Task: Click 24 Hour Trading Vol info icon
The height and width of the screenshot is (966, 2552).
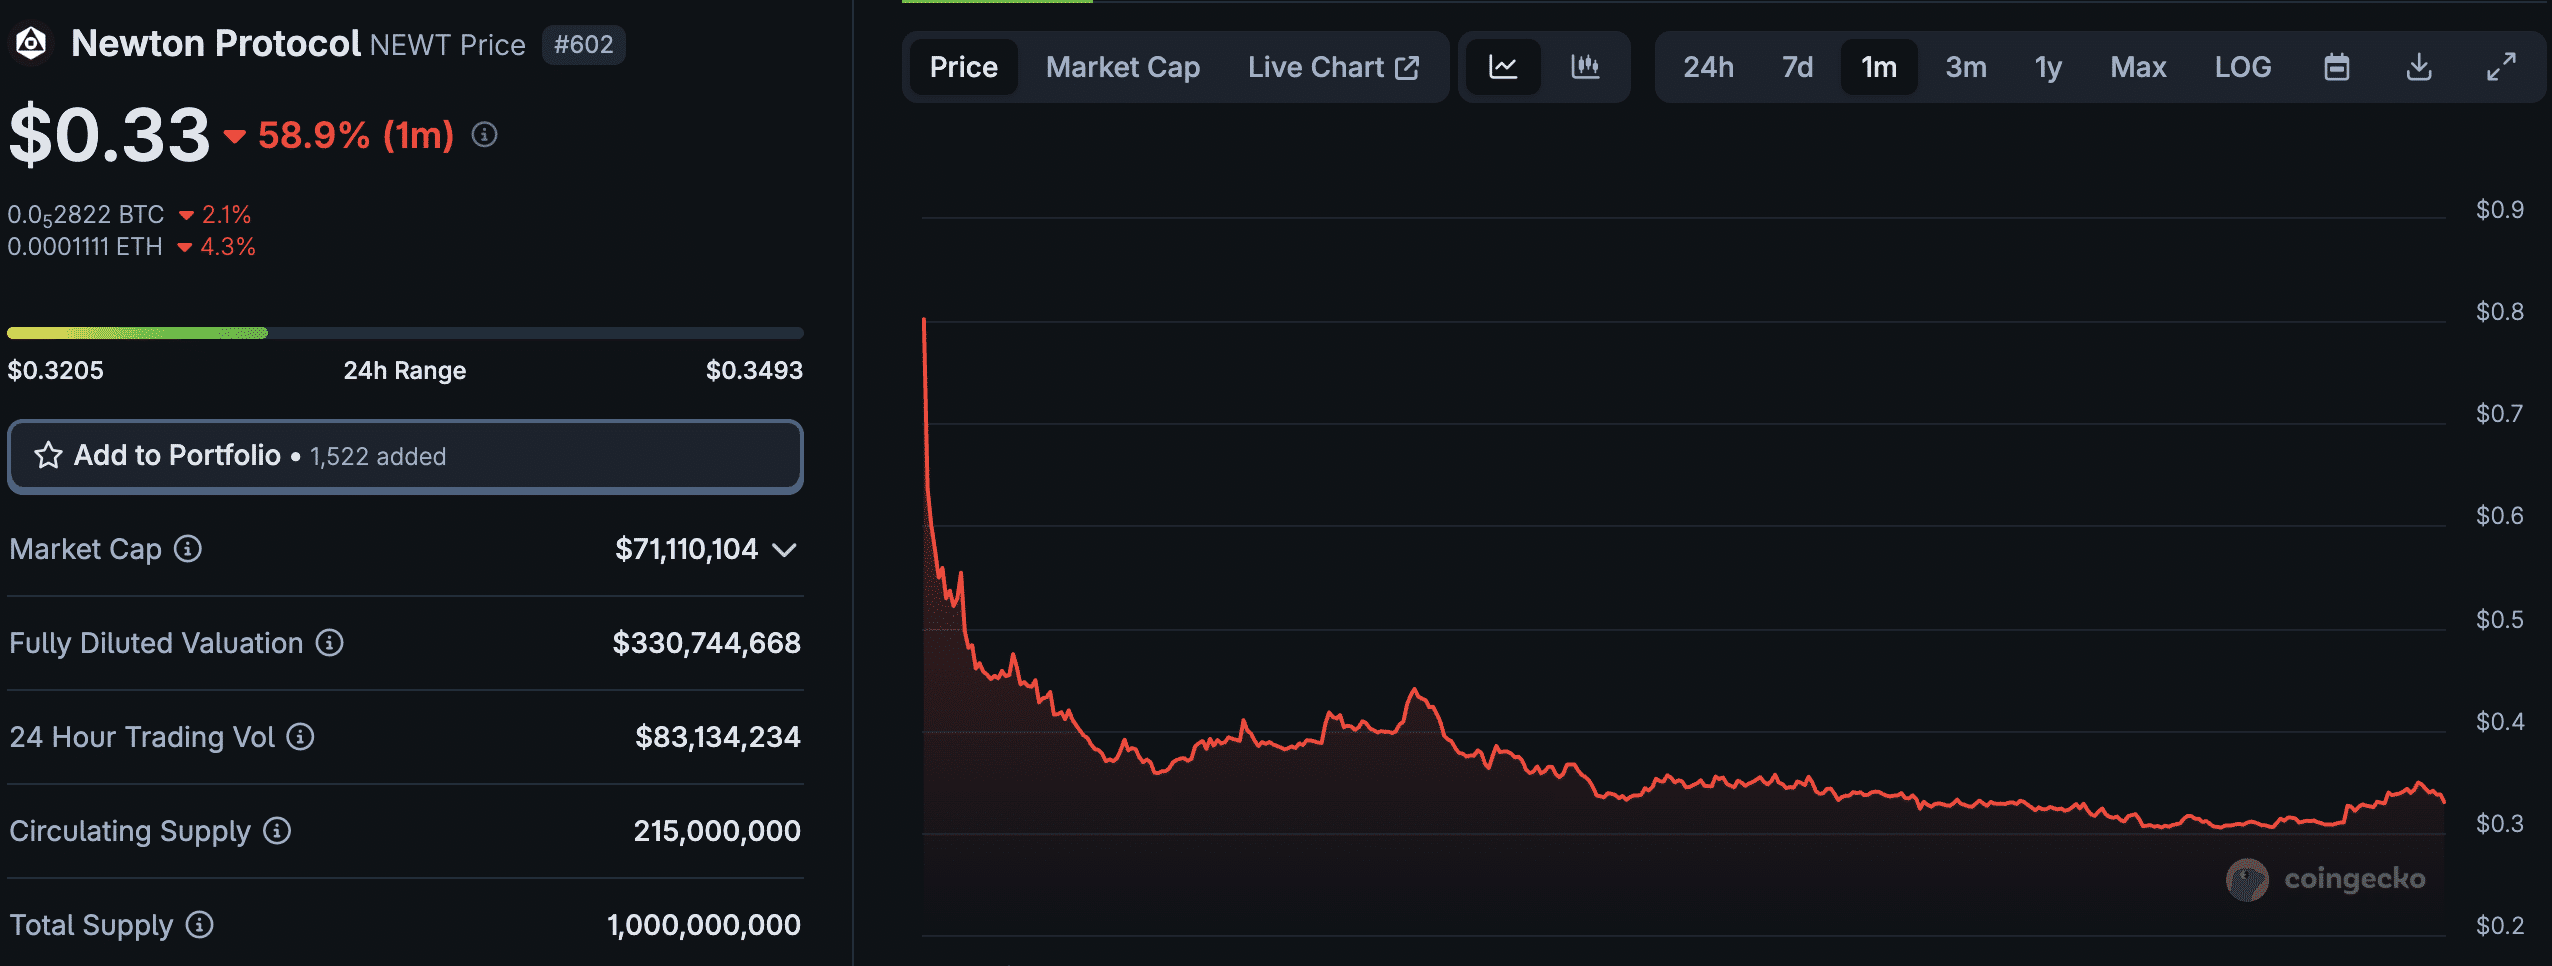Action: [x=300, y=737]
